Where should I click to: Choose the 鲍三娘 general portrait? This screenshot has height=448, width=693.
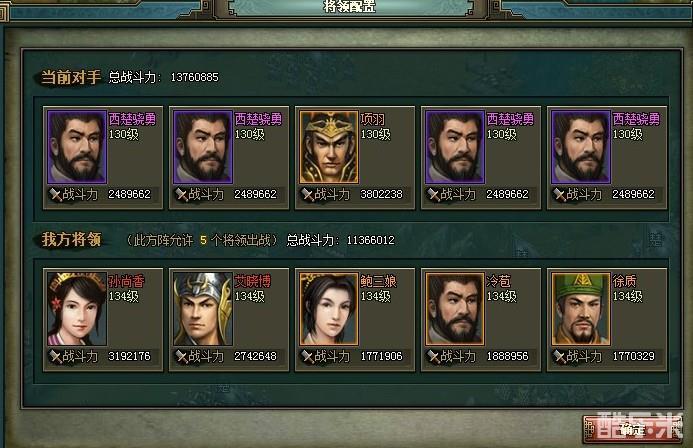point(328,309)
